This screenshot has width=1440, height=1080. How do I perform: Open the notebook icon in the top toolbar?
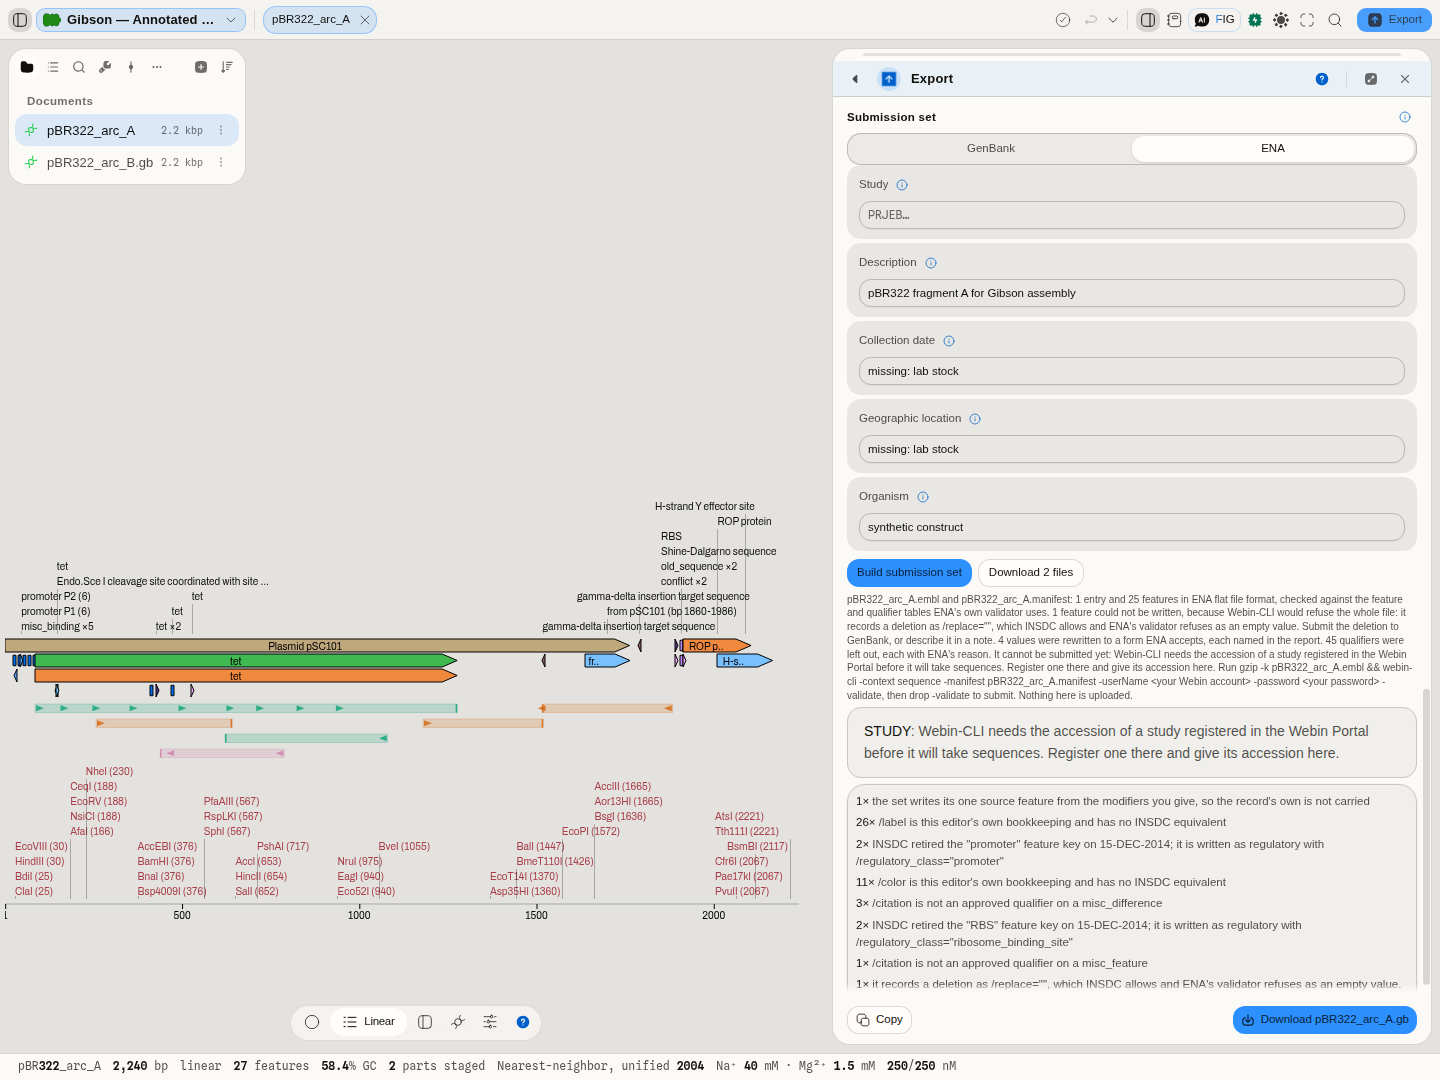pyautogui.click(x=1174, y=20)
